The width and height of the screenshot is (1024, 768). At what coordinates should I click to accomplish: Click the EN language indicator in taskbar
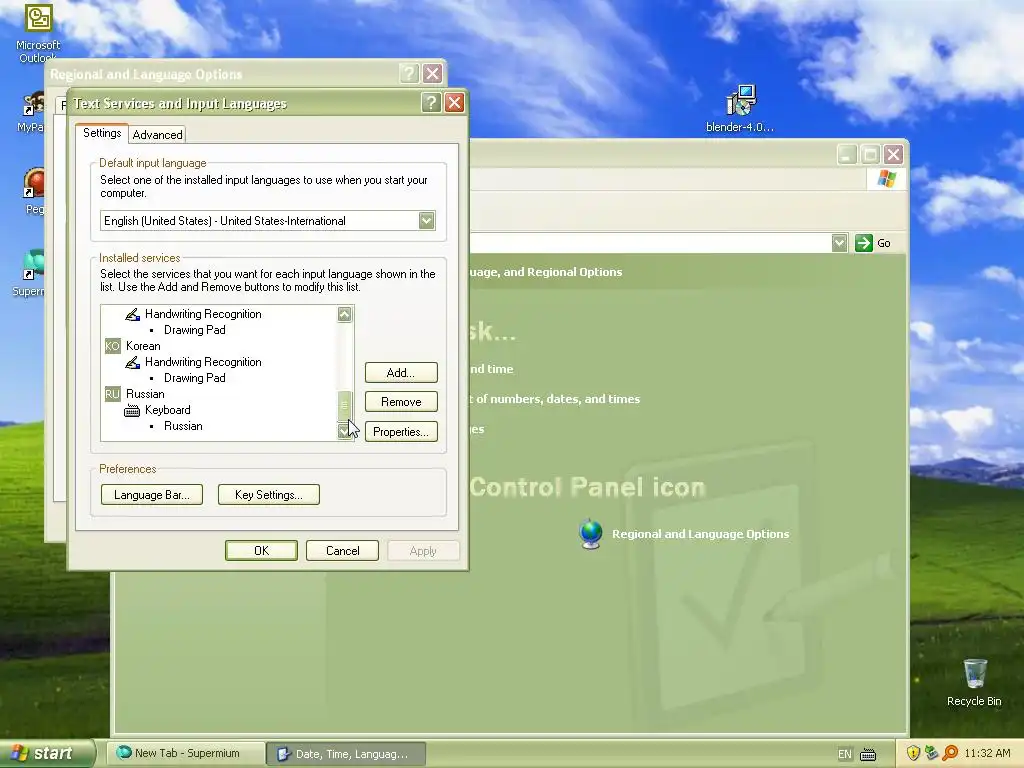tap(844, 754)
